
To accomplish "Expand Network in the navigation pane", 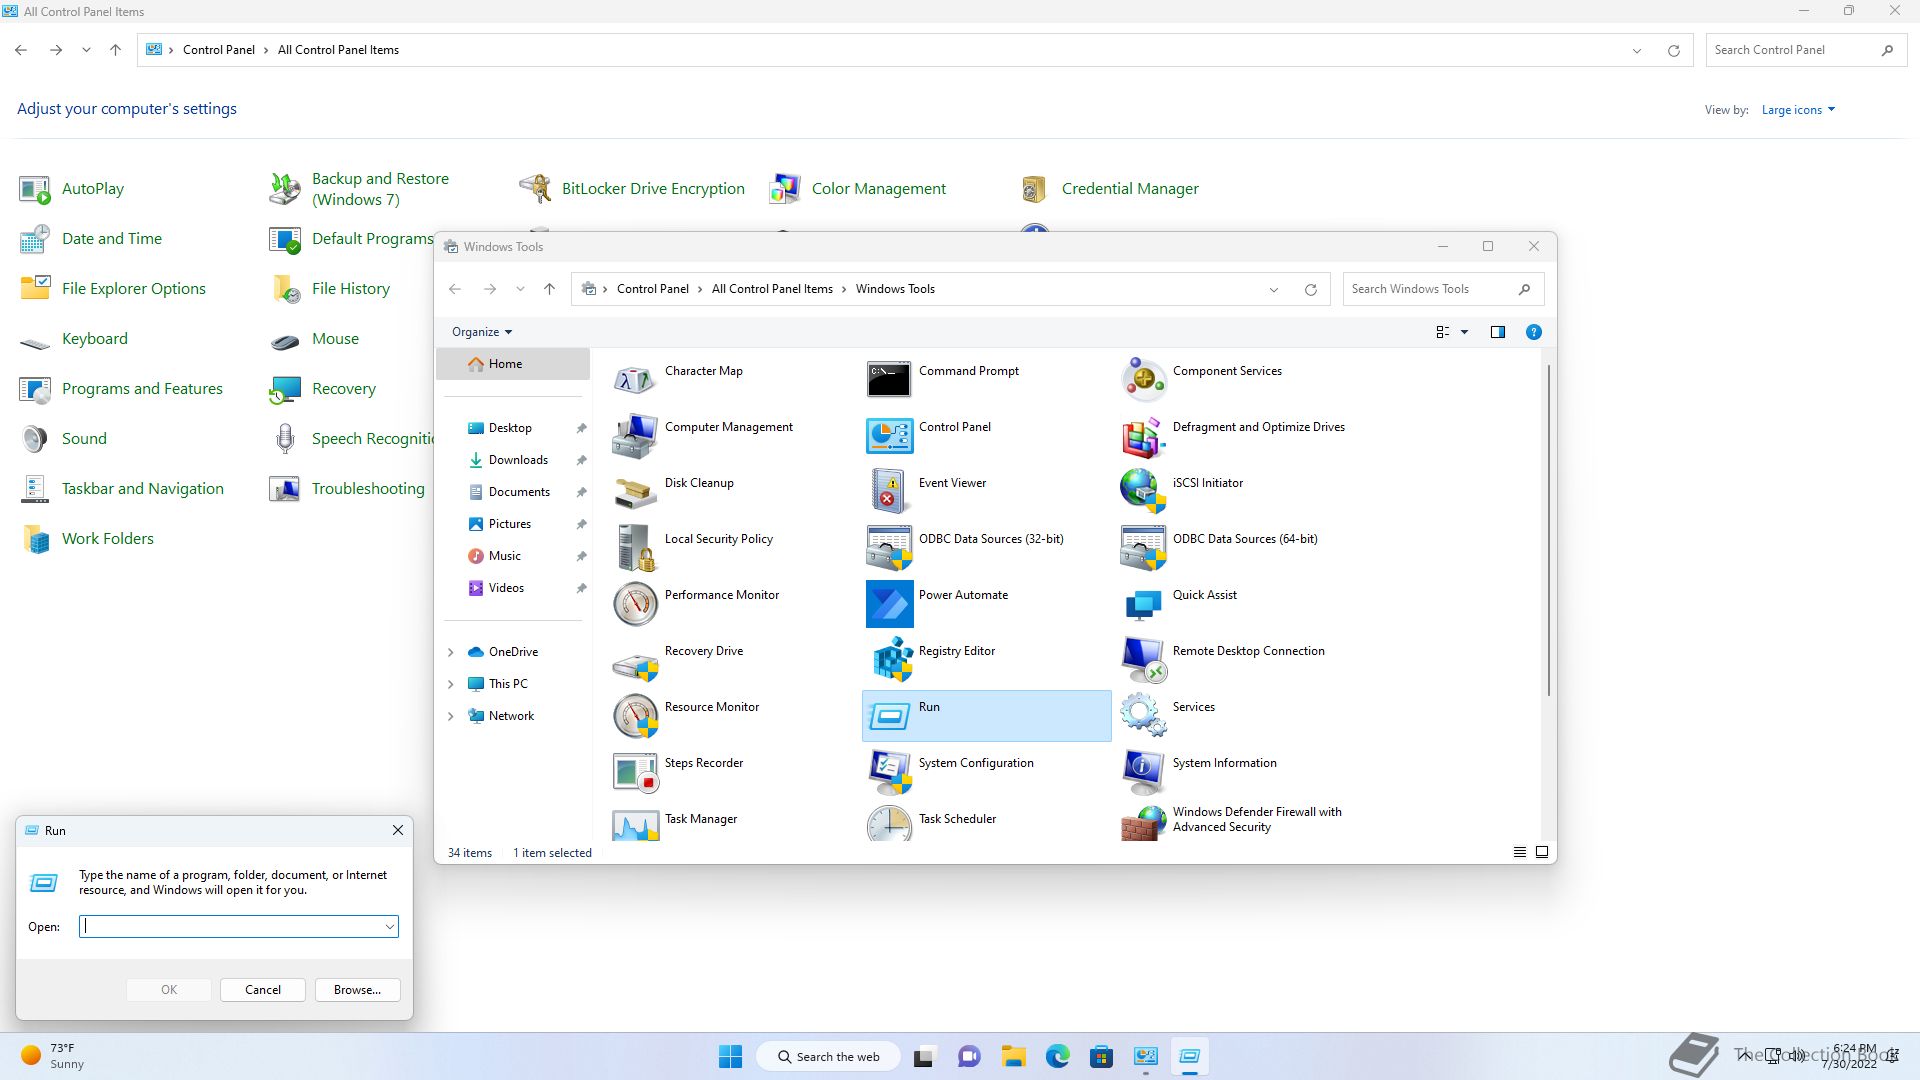I will point(450,716).
